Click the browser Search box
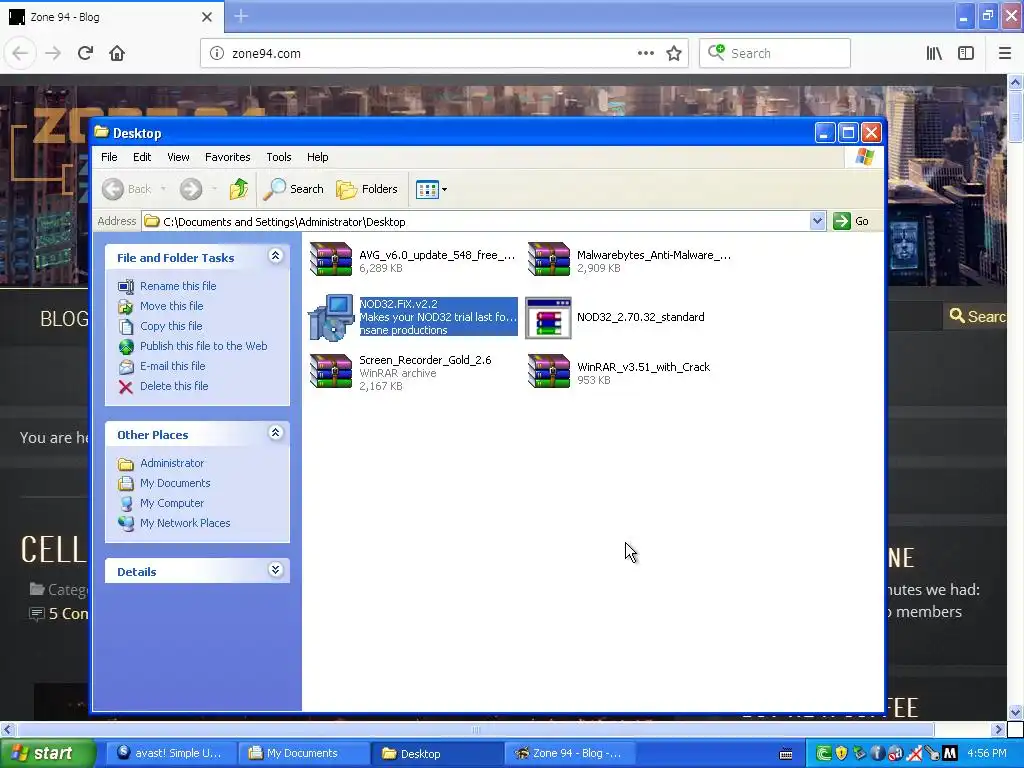Screen dimensions: 1024x768 click(775, 54)
